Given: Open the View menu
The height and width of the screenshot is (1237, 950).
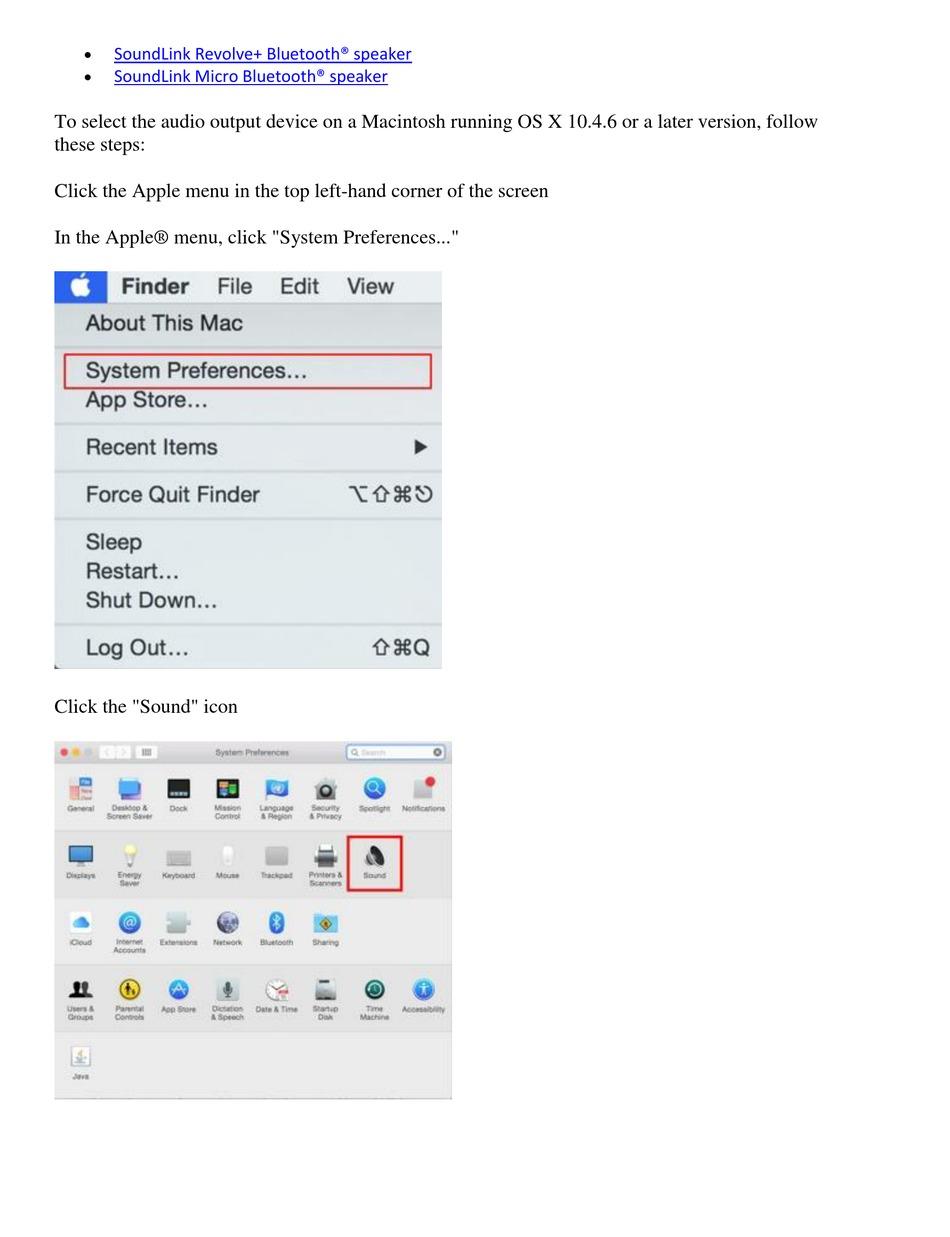Looking at the screenshot, I should 370,287.
